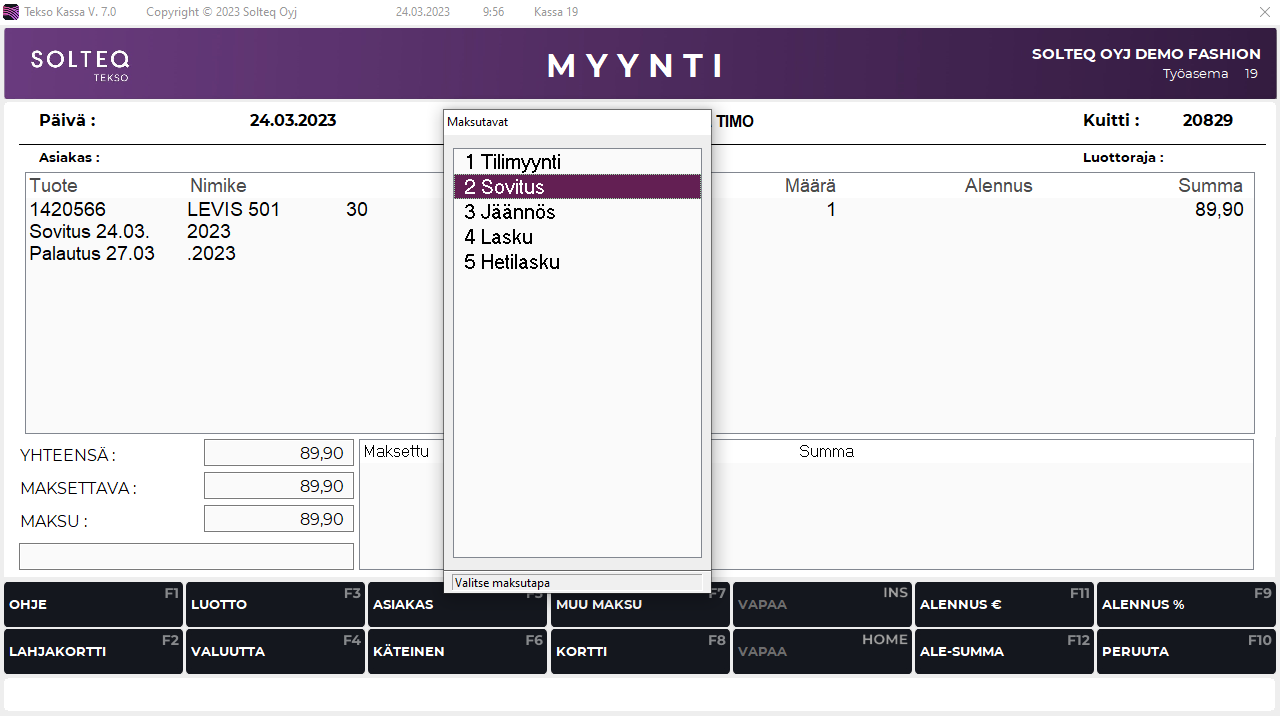Click the MAKSU amount field

[x=279, y=519]
